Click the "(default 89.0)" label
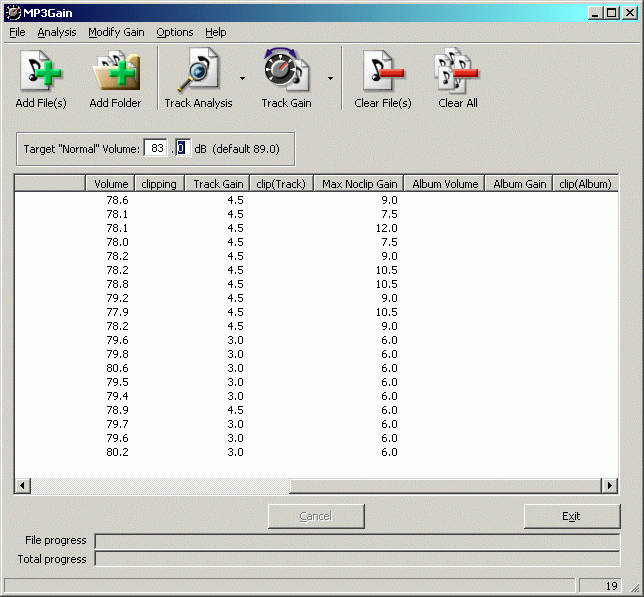The width and height of the screenshot is (644, 597). coord(246,149)
